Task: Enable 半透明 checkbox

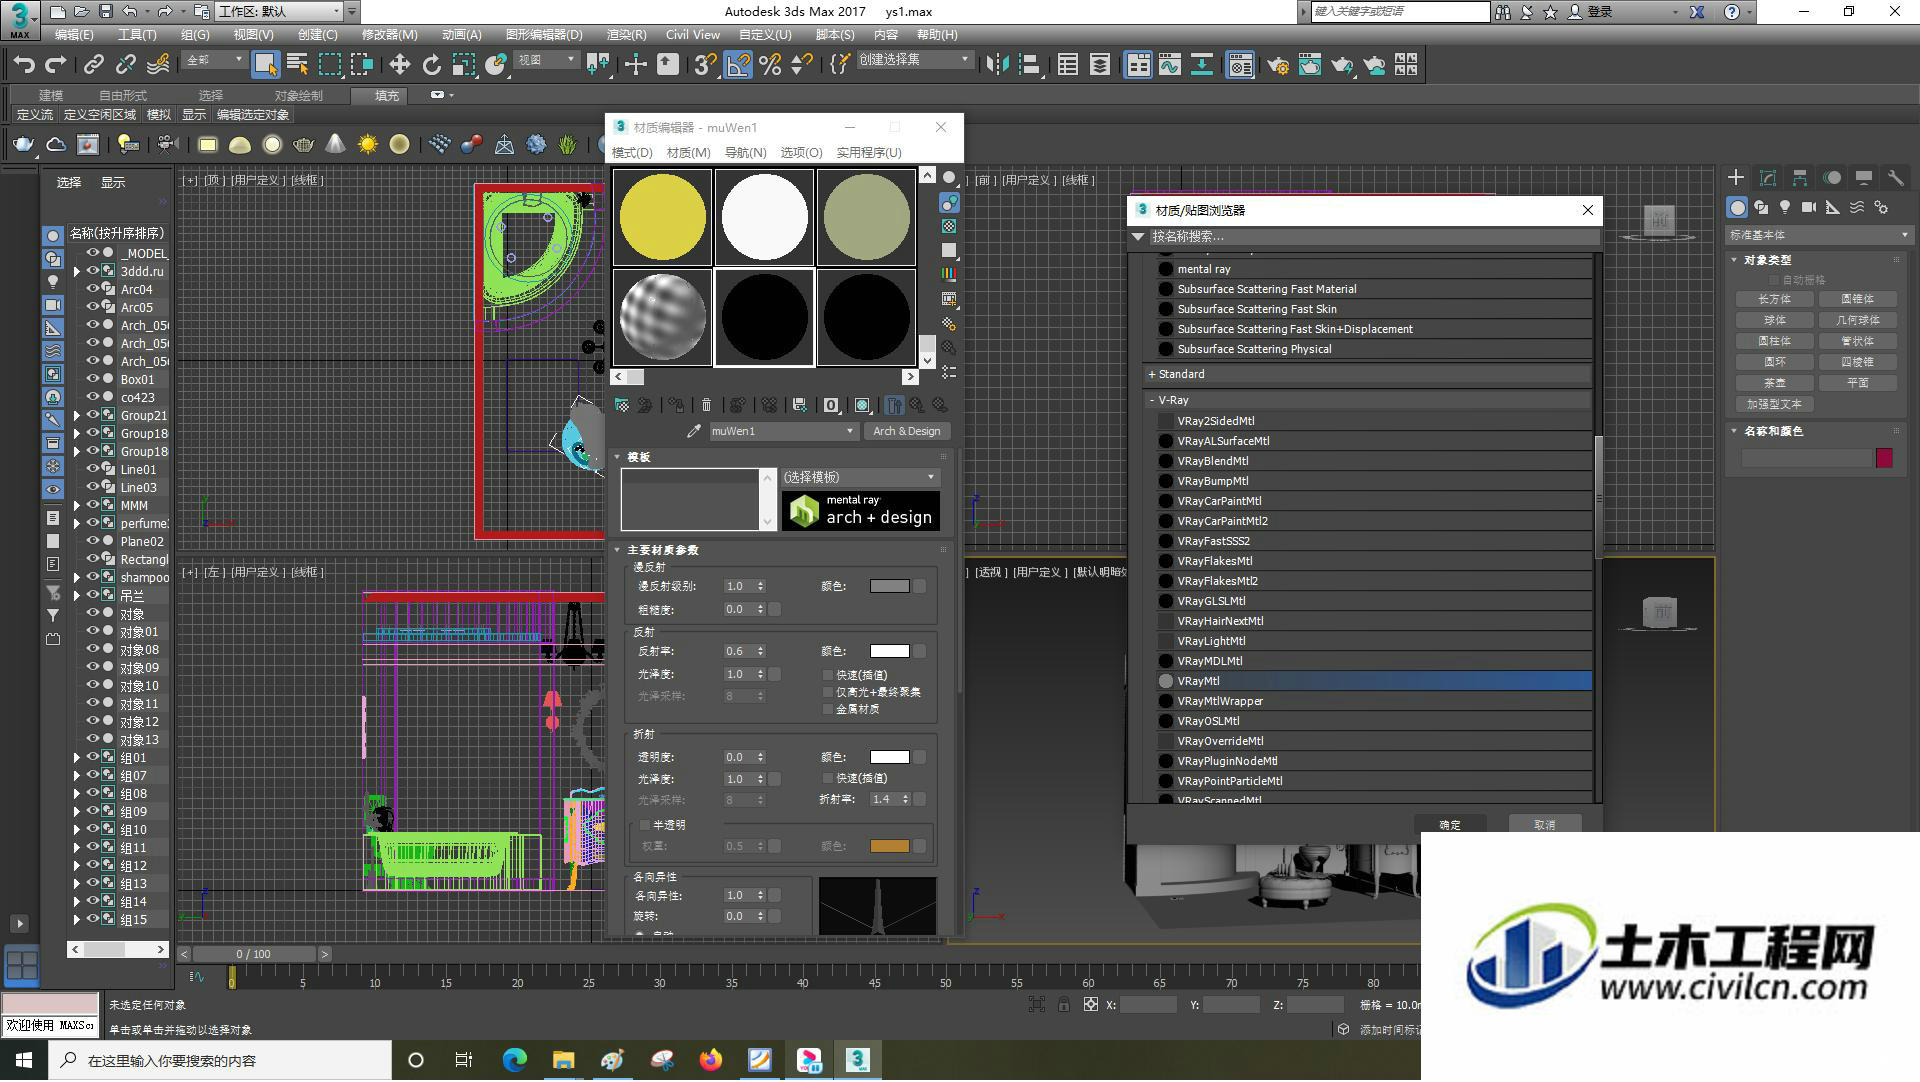Action: click(x=645, y=825)
